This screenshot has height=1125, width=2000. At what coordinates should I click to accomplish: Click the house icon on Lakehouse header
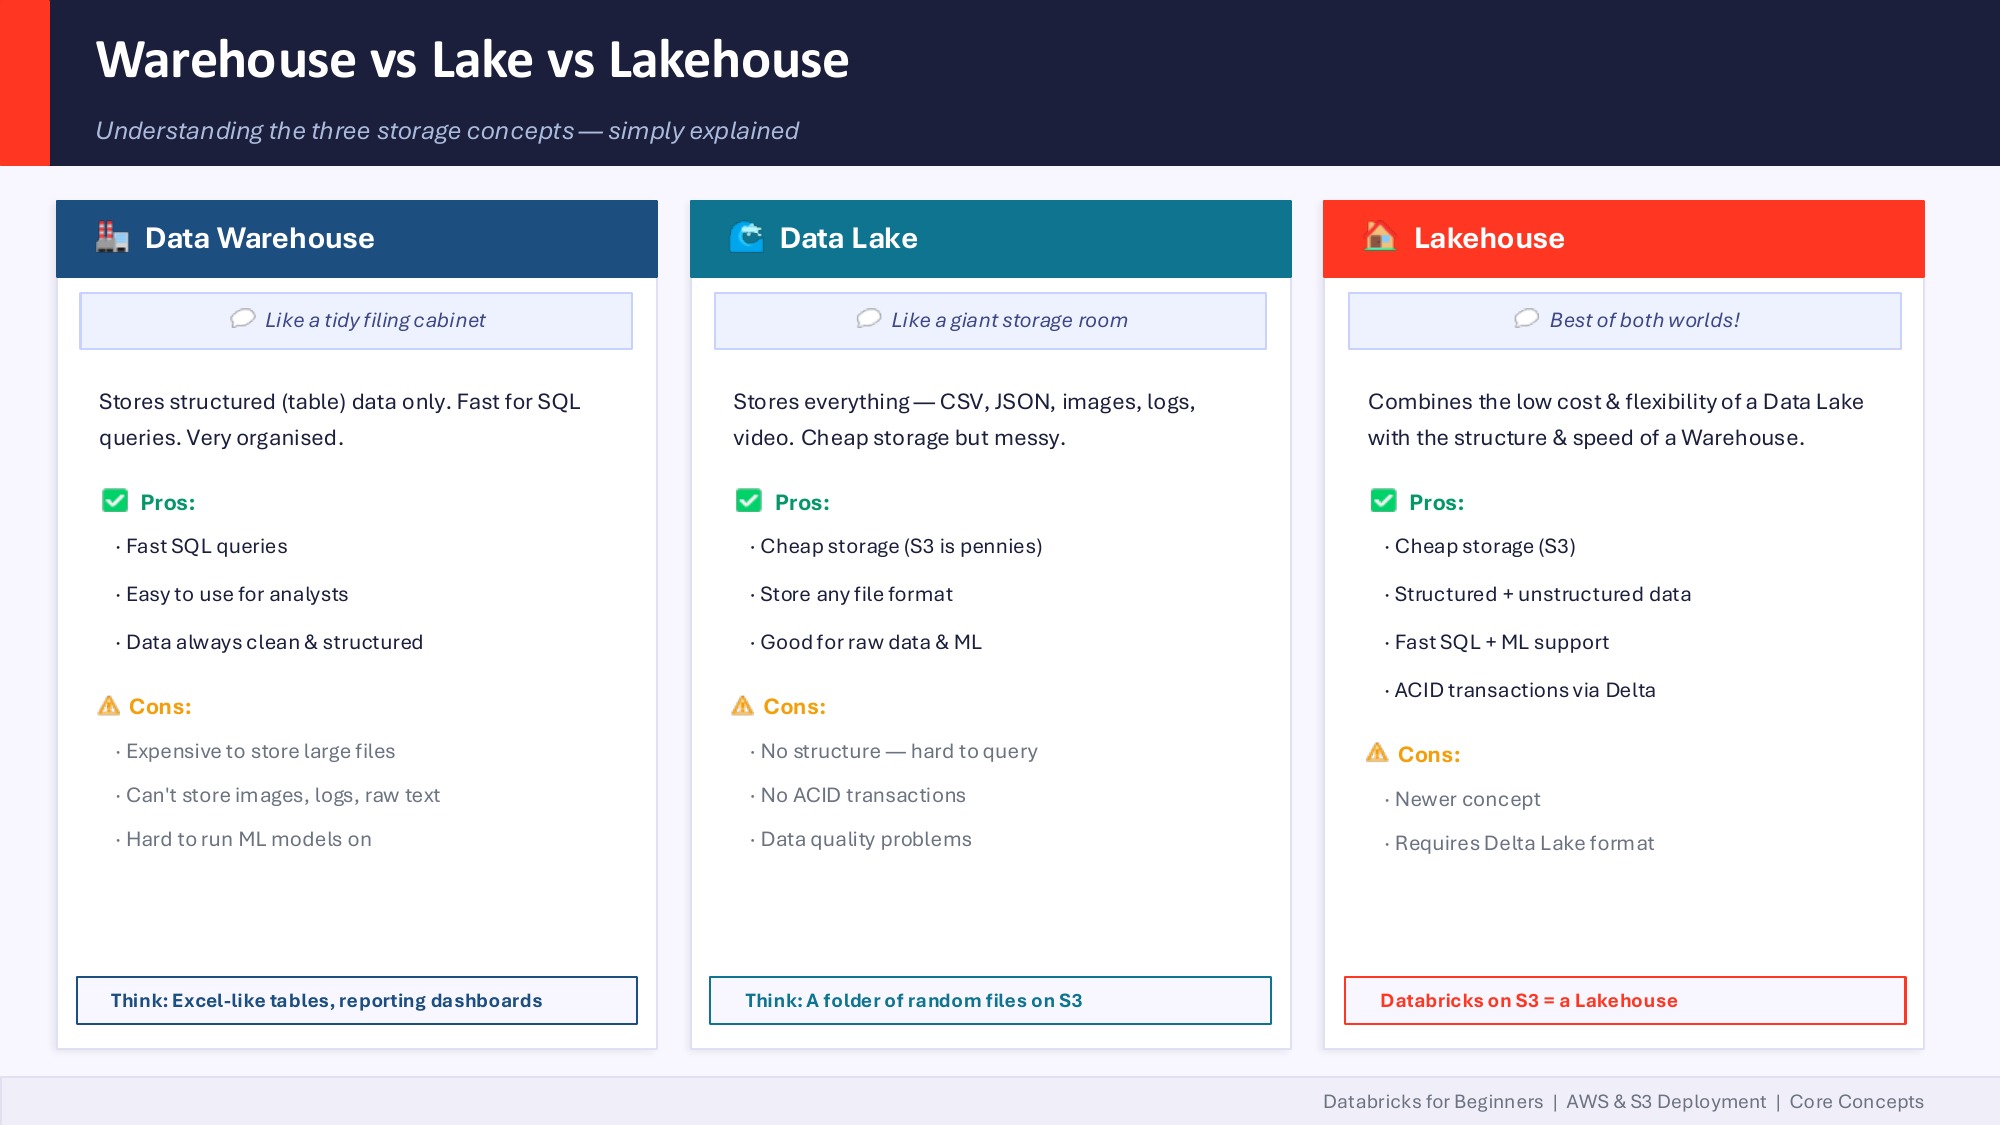click(1380, 238)
